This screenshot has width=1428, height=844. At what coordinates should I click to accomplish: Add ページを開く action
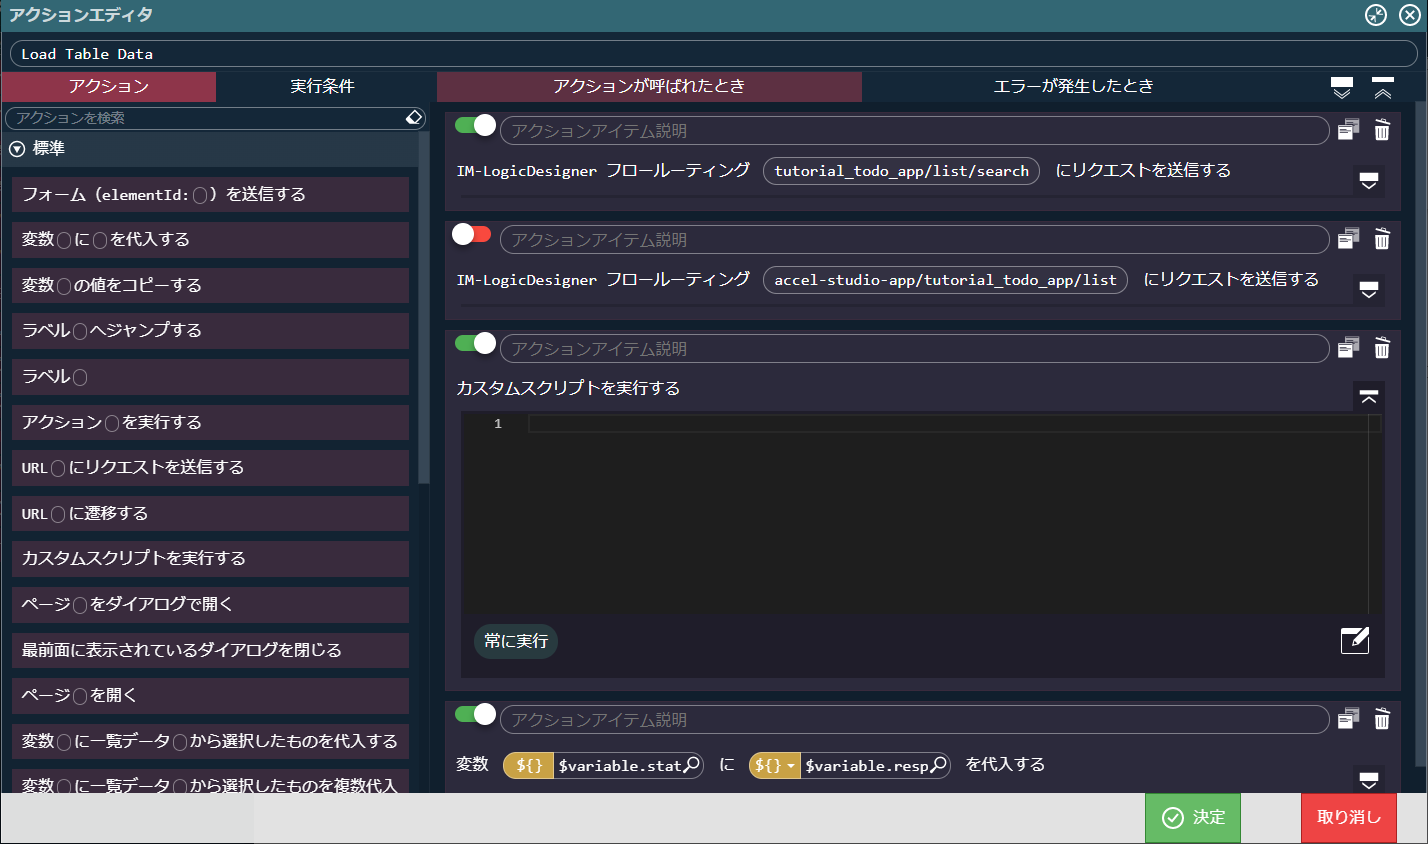210,696
